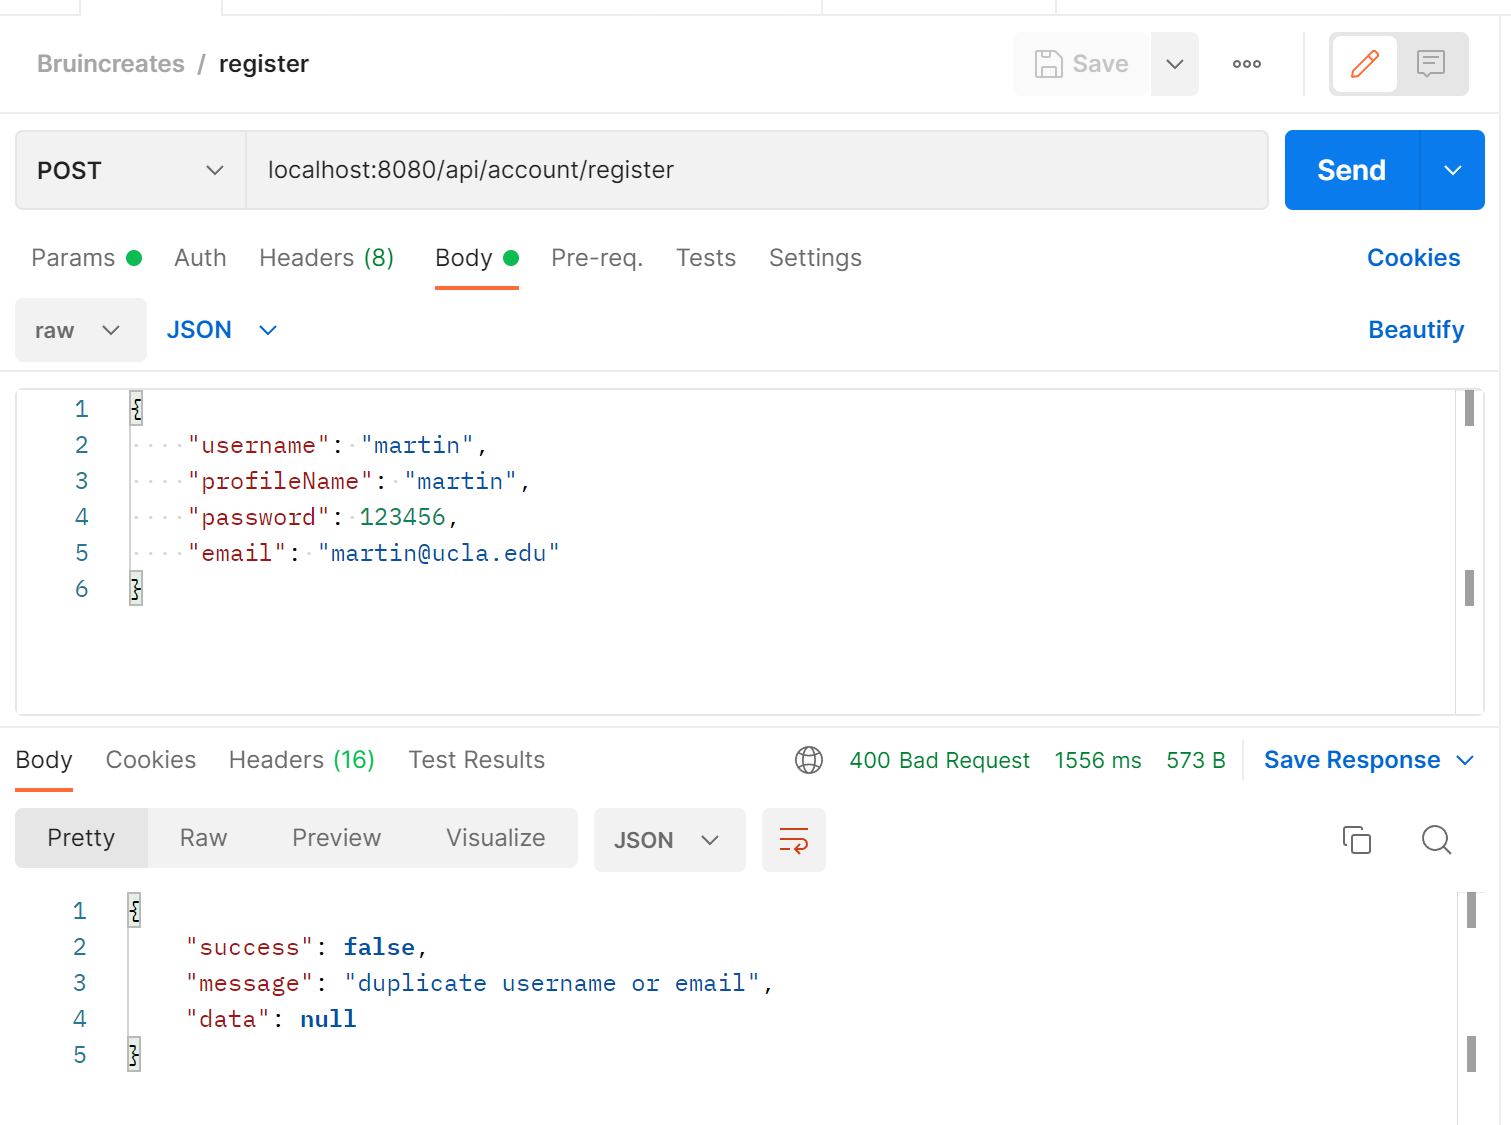Screen dimensions: 1511x1125
Task: Click the "username" line in request body
Action: tap(338, 445)
